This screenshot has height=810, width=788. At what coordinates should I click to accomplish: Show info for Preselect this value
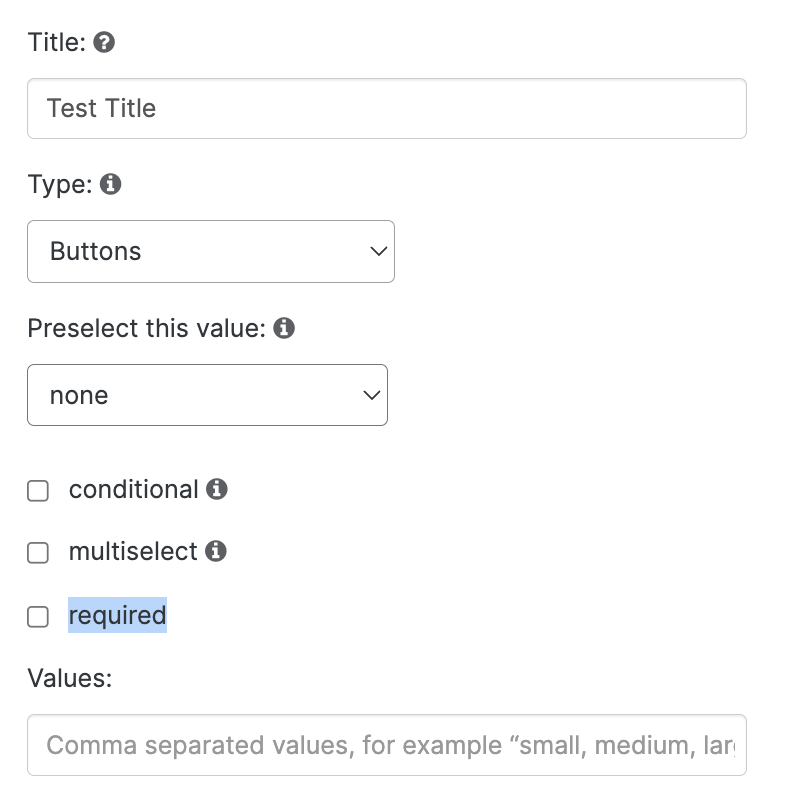pos(284,328)
